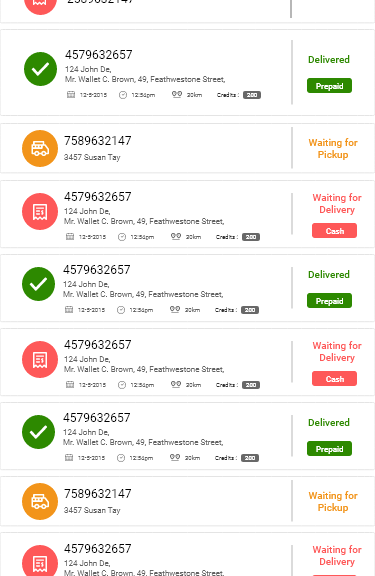The height and width of the screenshot is (576, 375).
Task: Click the credits 200 badge in the topmost delivered order
Action: [252, 95]
